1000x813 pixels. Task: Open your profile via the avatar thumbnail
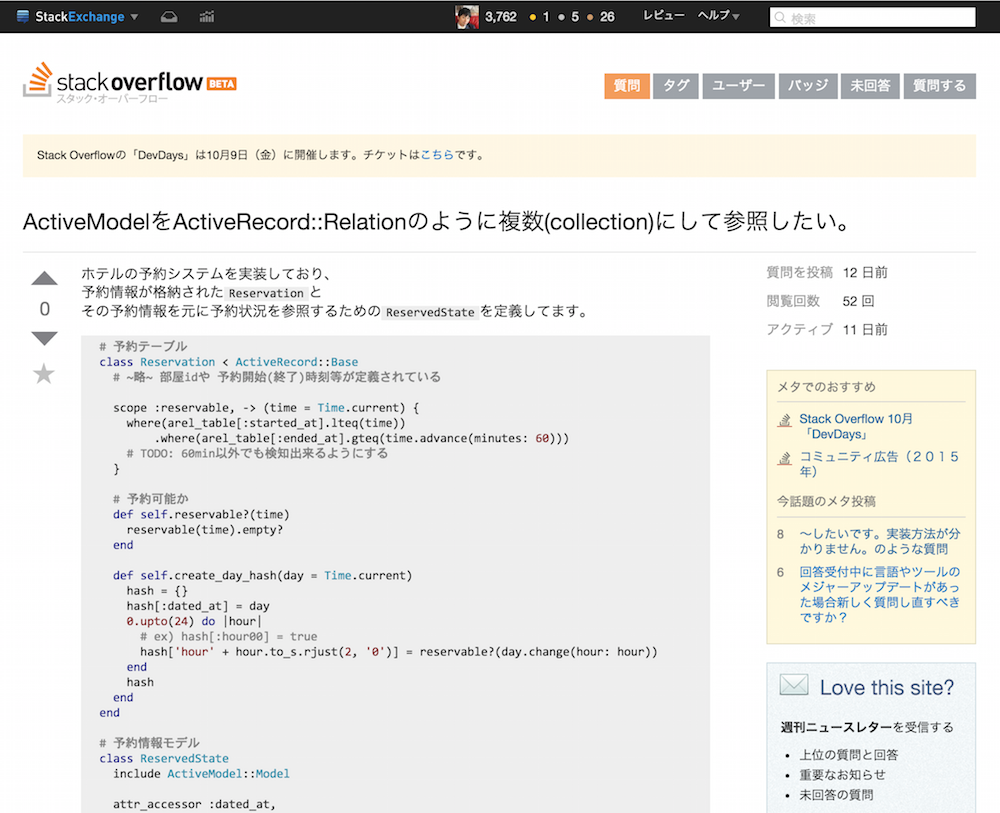(466, 16)
